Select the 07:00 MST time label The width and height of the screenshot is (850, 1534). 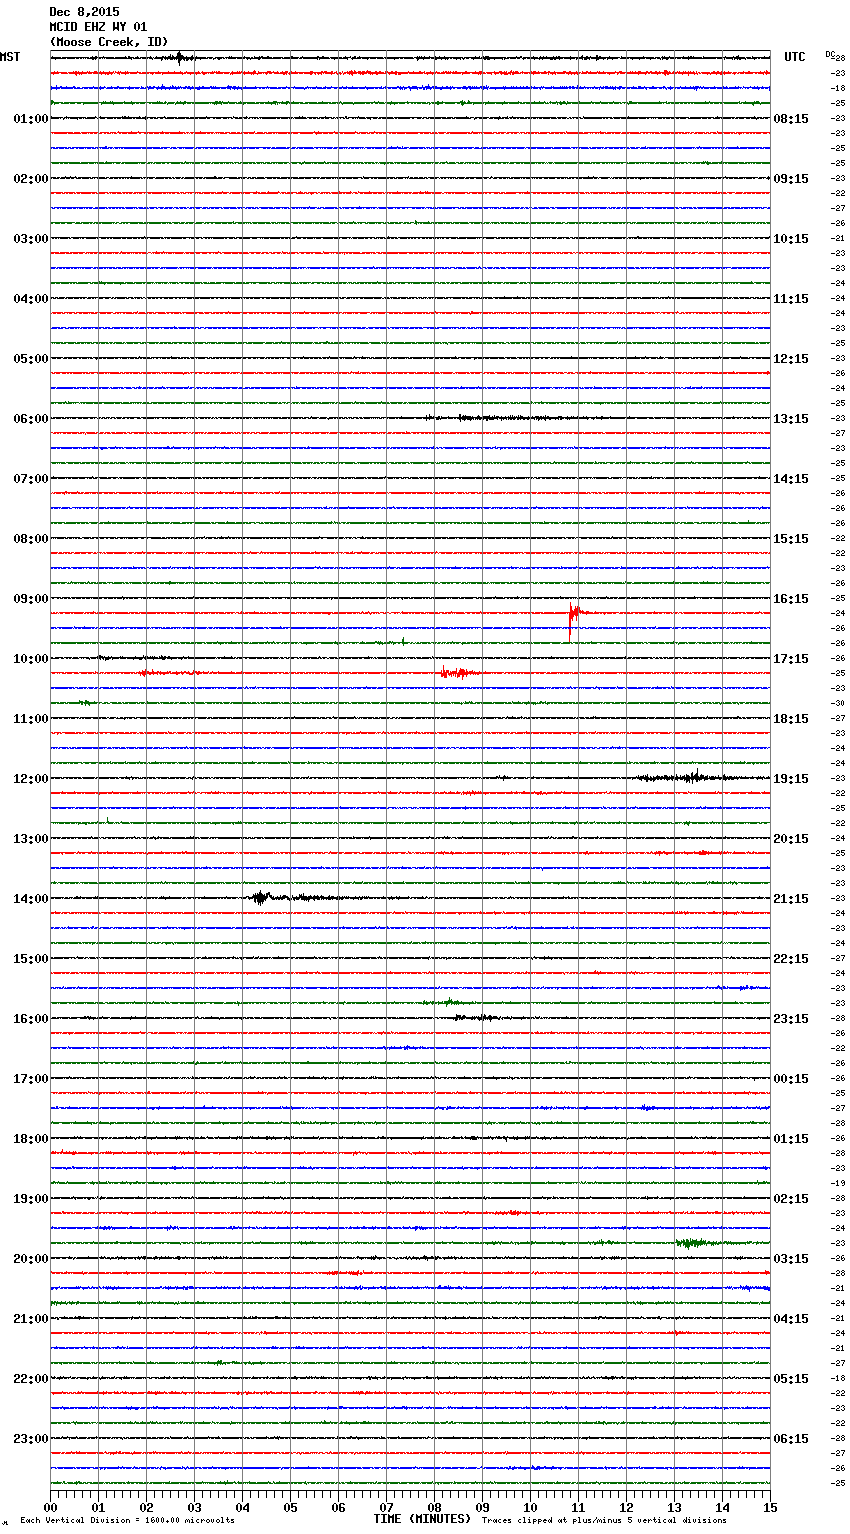[31, 479]
